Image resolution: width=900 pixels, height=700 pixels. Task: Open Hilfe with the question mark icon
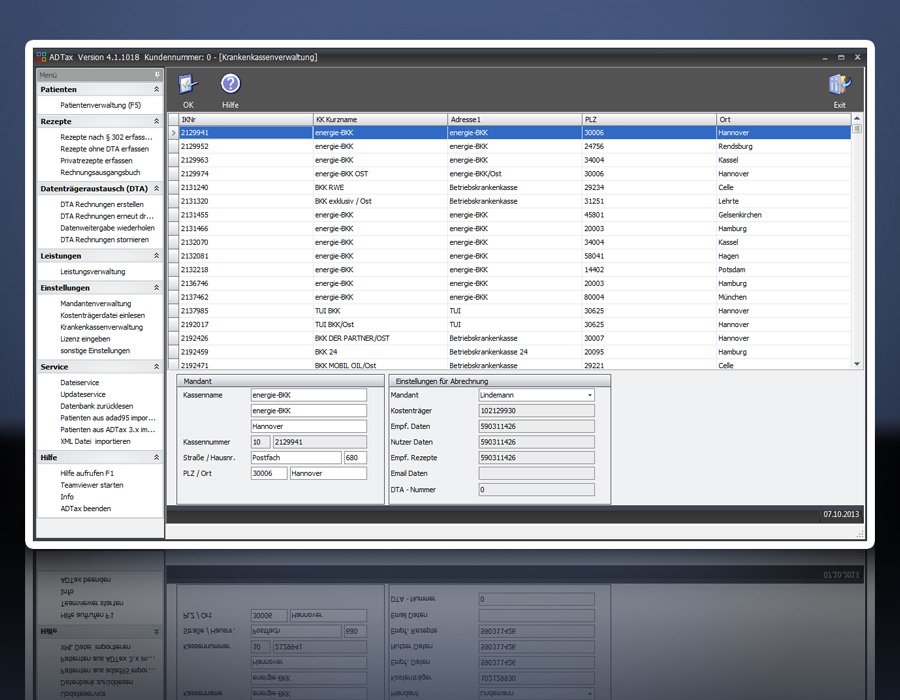(230, 85)
